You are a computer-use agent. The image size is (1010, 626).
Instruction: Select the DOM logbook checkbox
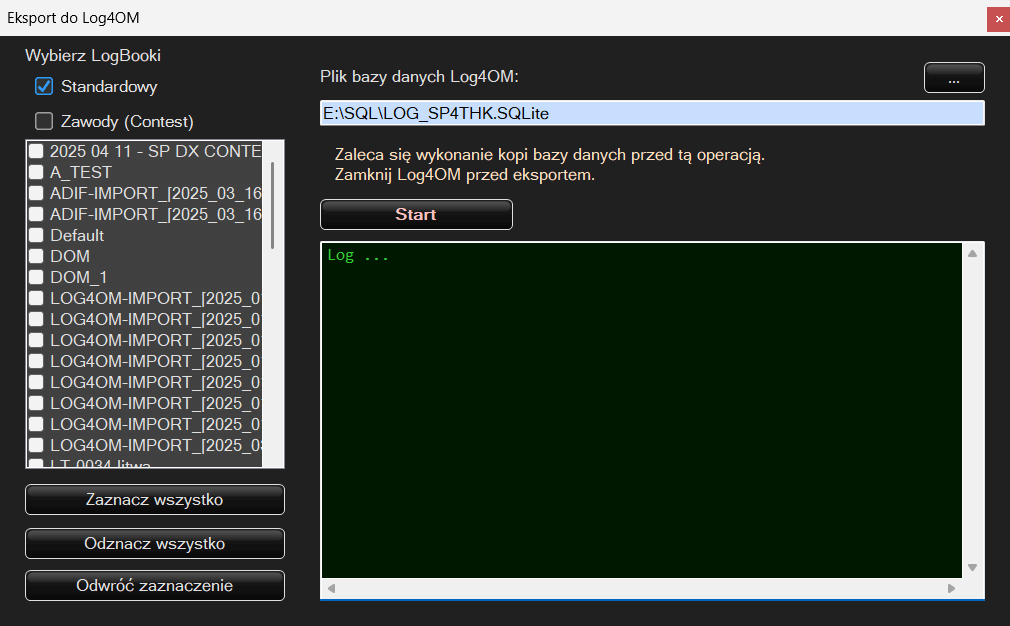[x=36, y=256]
